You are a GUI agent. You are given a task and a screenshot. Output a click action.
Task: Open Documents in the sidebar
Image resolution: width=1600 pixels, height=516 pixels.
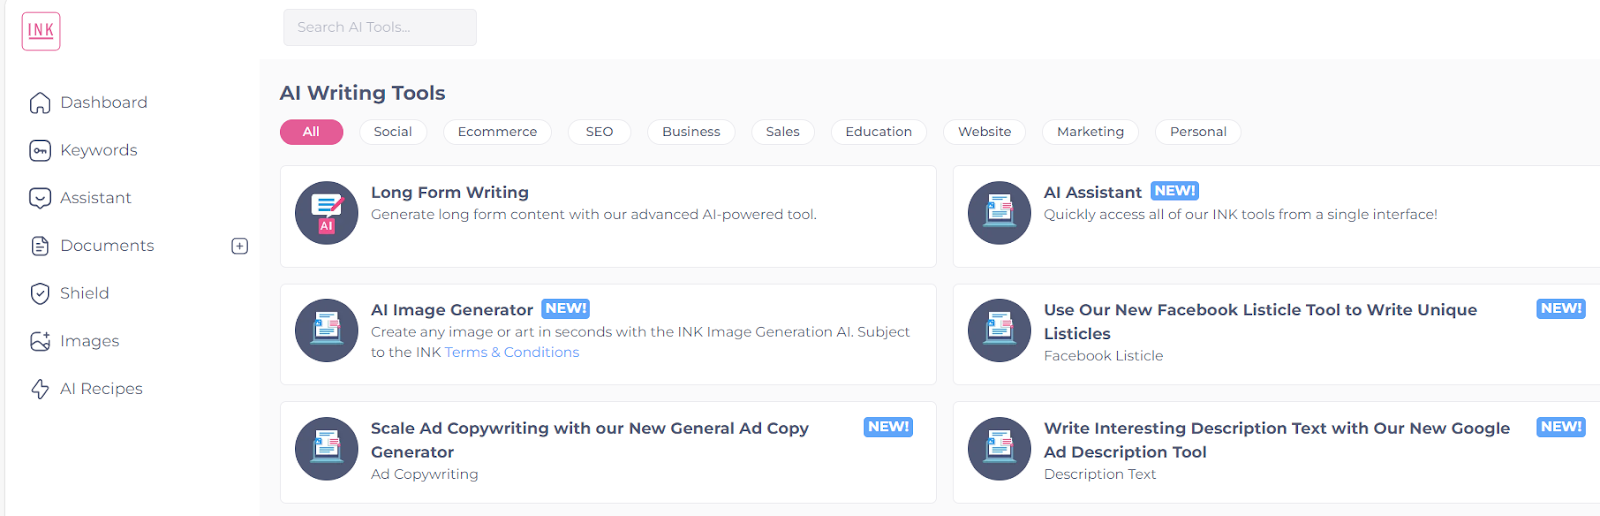point(107,246)
